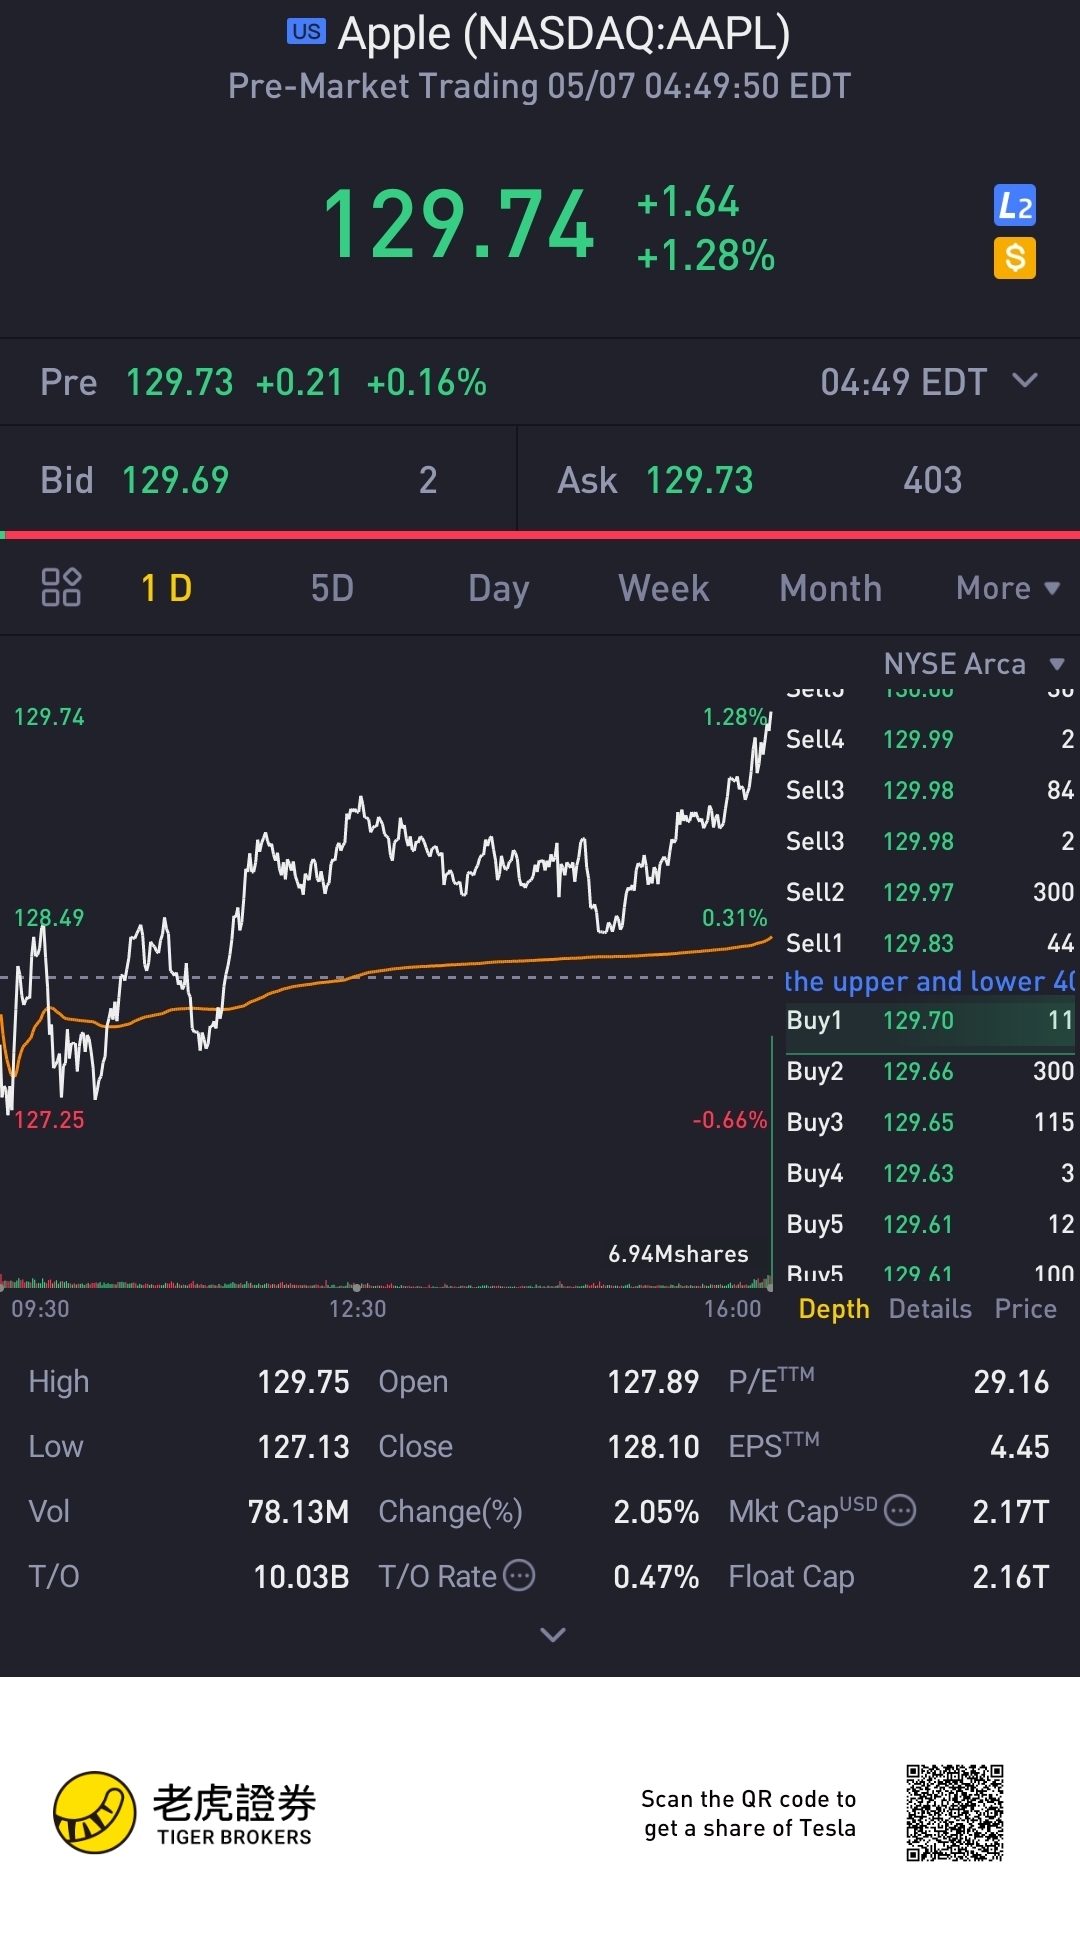
Task: Tap the T/O 10.03B value
Action: click(301, 1577)
